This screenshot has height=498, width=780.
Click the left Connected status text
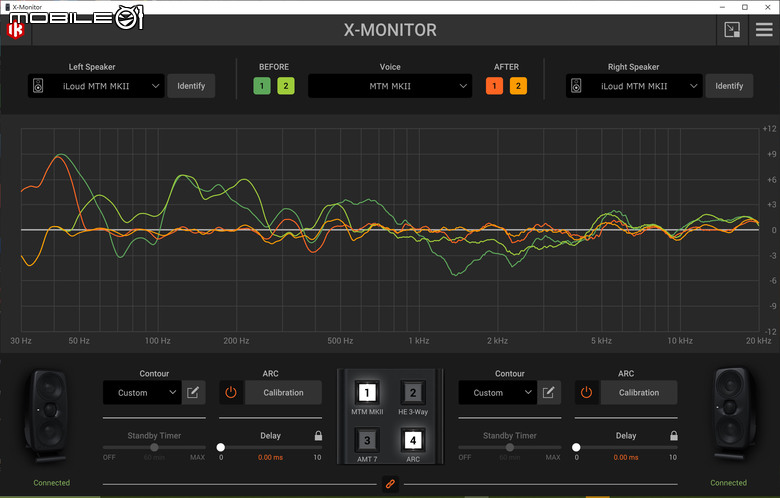coord(52,483)
